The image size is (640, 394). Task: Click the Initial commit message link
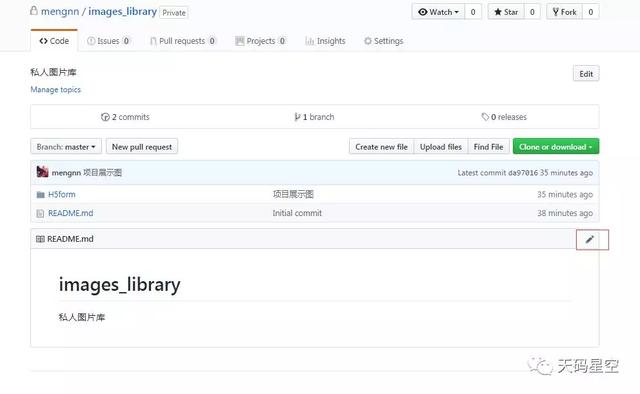pyautogui.click(x=297, y=213)
